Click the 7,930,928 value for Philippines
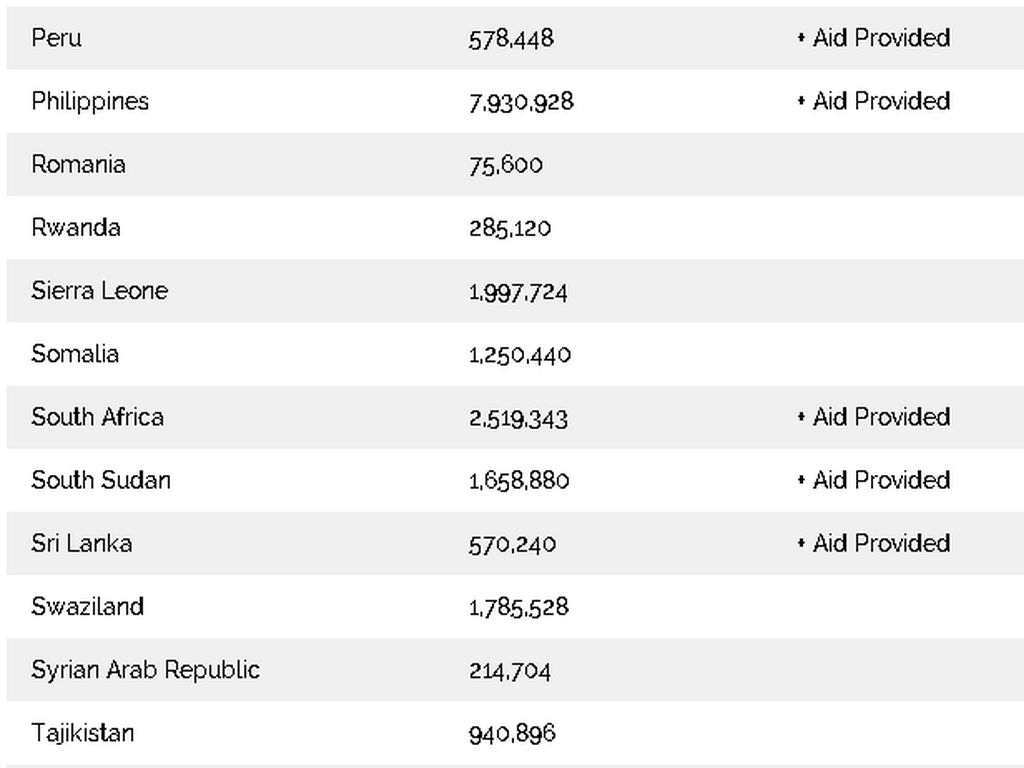The image size is (1024, 768). [521, 102]
